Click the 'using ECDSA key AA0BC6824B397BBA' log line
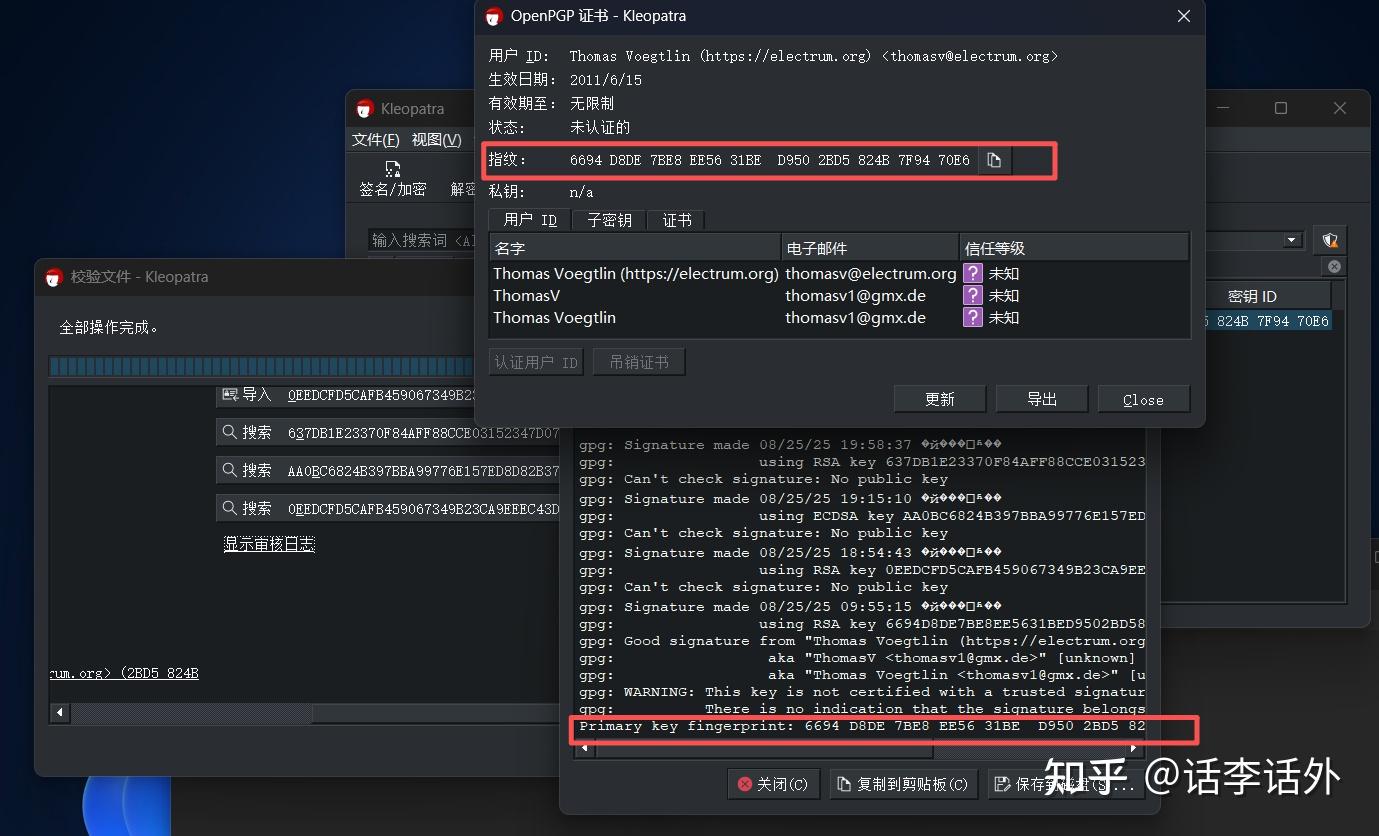Screen dimensions: 1379x836 click(x=862, y=516)
